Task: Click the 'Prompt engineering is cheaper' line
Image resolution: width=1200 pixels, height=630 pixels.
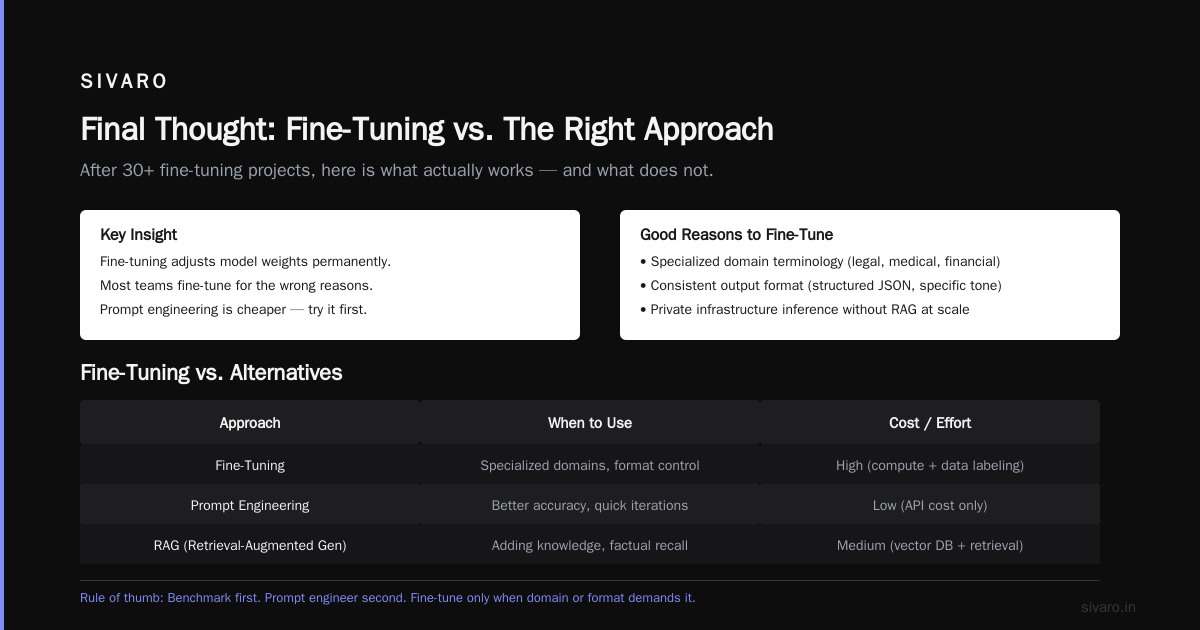Action: coord(234,310)
